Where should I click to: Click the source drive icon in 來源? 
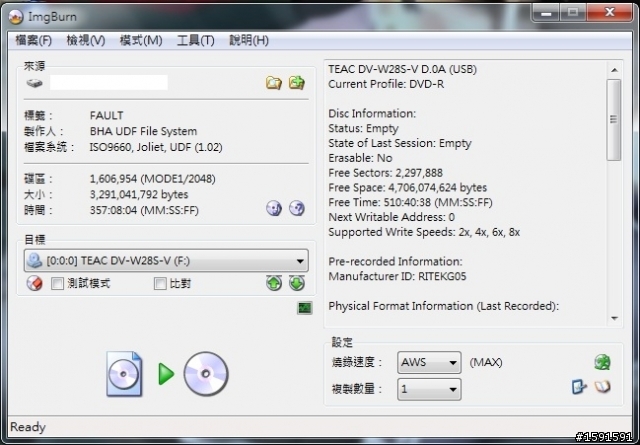[x=35, y=83]
